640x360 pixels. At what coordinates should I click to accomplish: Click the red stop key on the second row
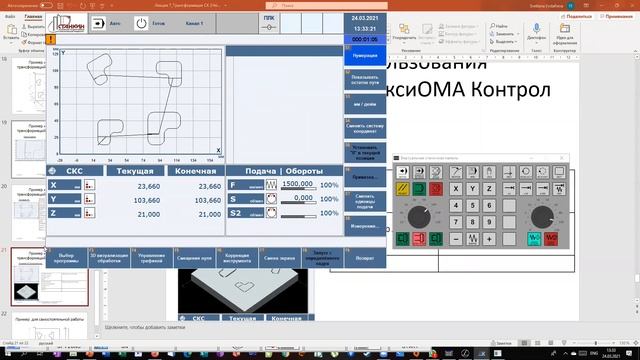[436, 189]
